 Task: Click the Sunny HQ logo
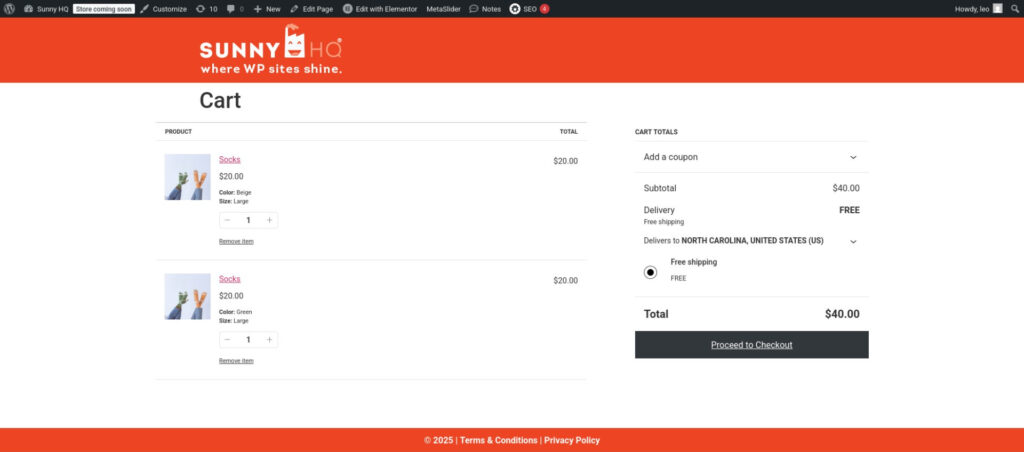point(270,50)
